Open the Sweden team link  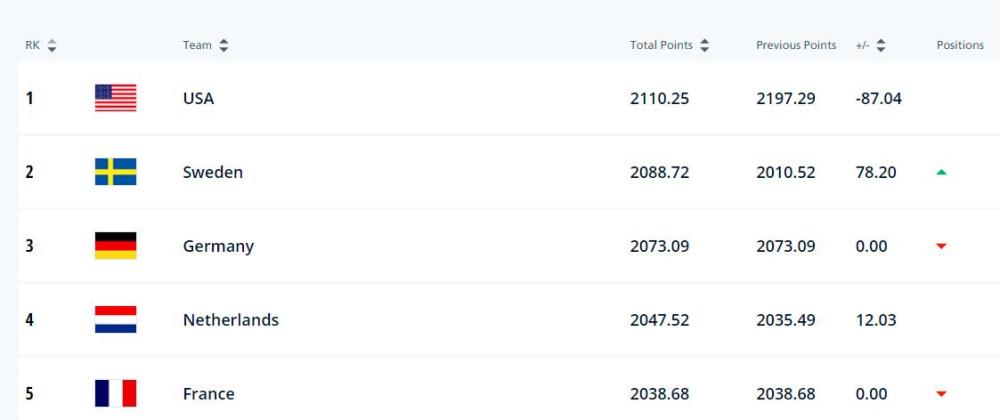(x=213, y=172)
